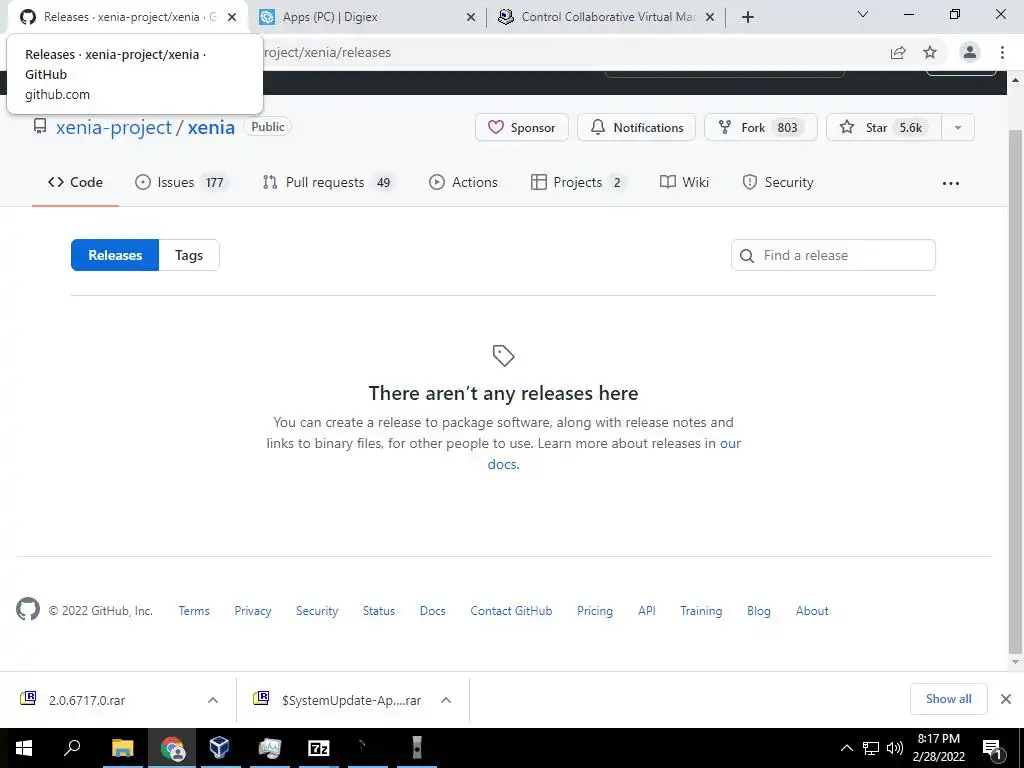Open the Chrome profile icon
Image resolution: width=1024 pixels, height=768 pixels.
click(970, 52)
